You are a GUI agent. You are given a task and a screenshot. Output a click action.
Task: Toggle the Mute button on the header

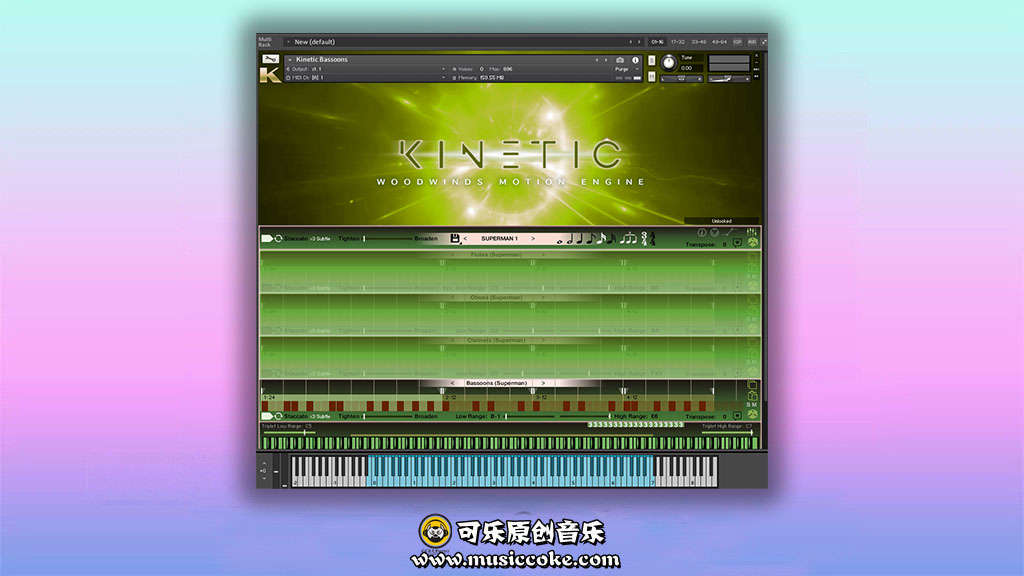coord(652,75)
